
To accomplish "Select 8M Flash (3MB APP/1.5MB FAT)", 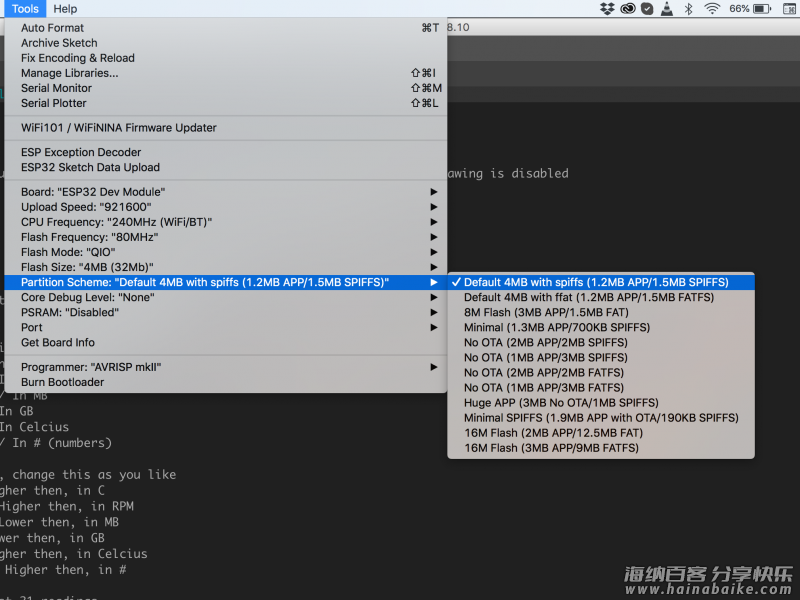I will [x=601, y=312].
